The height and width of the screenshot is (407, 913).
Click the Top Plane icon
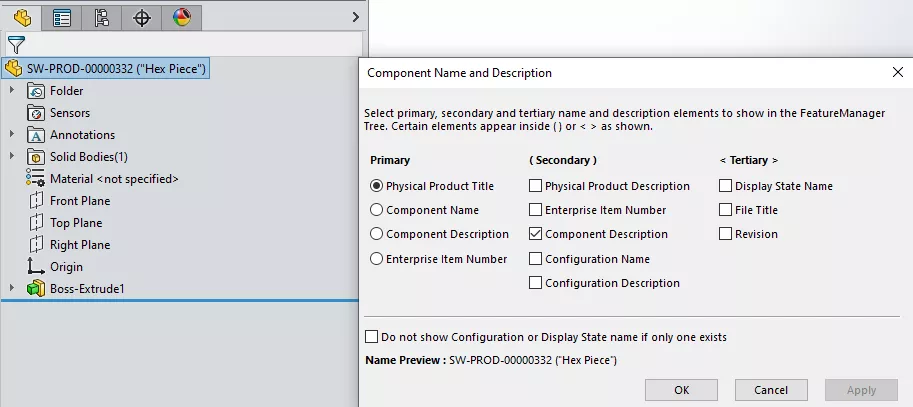[x=36, y=223]
